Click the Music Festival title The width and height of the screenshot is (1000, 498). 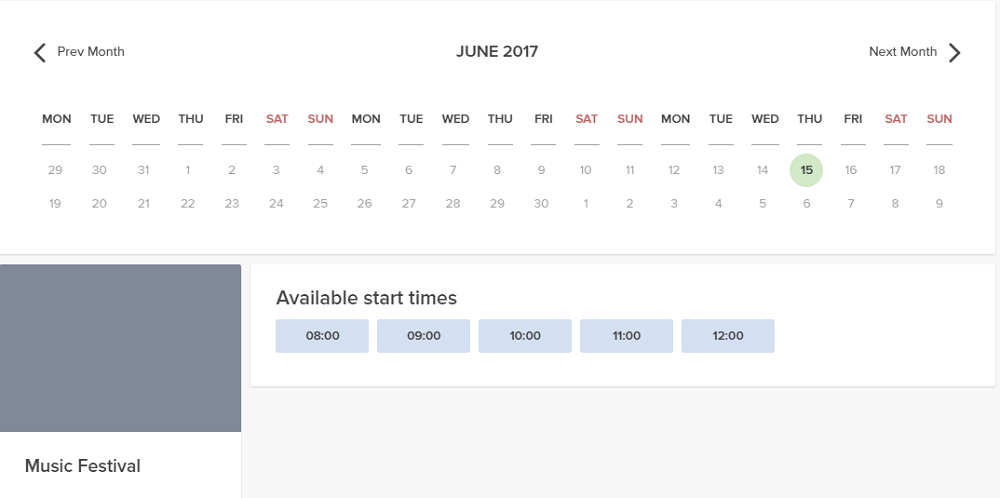pyautogui.click(x=82, y=466)
